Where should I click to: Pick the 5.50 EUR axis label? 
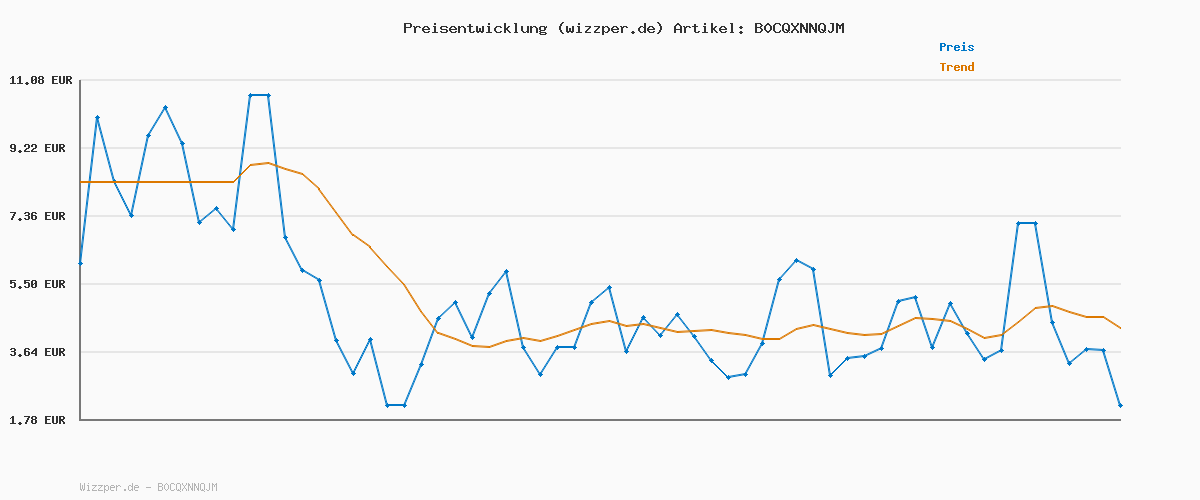pyautogui.click(x=40, y=284)
